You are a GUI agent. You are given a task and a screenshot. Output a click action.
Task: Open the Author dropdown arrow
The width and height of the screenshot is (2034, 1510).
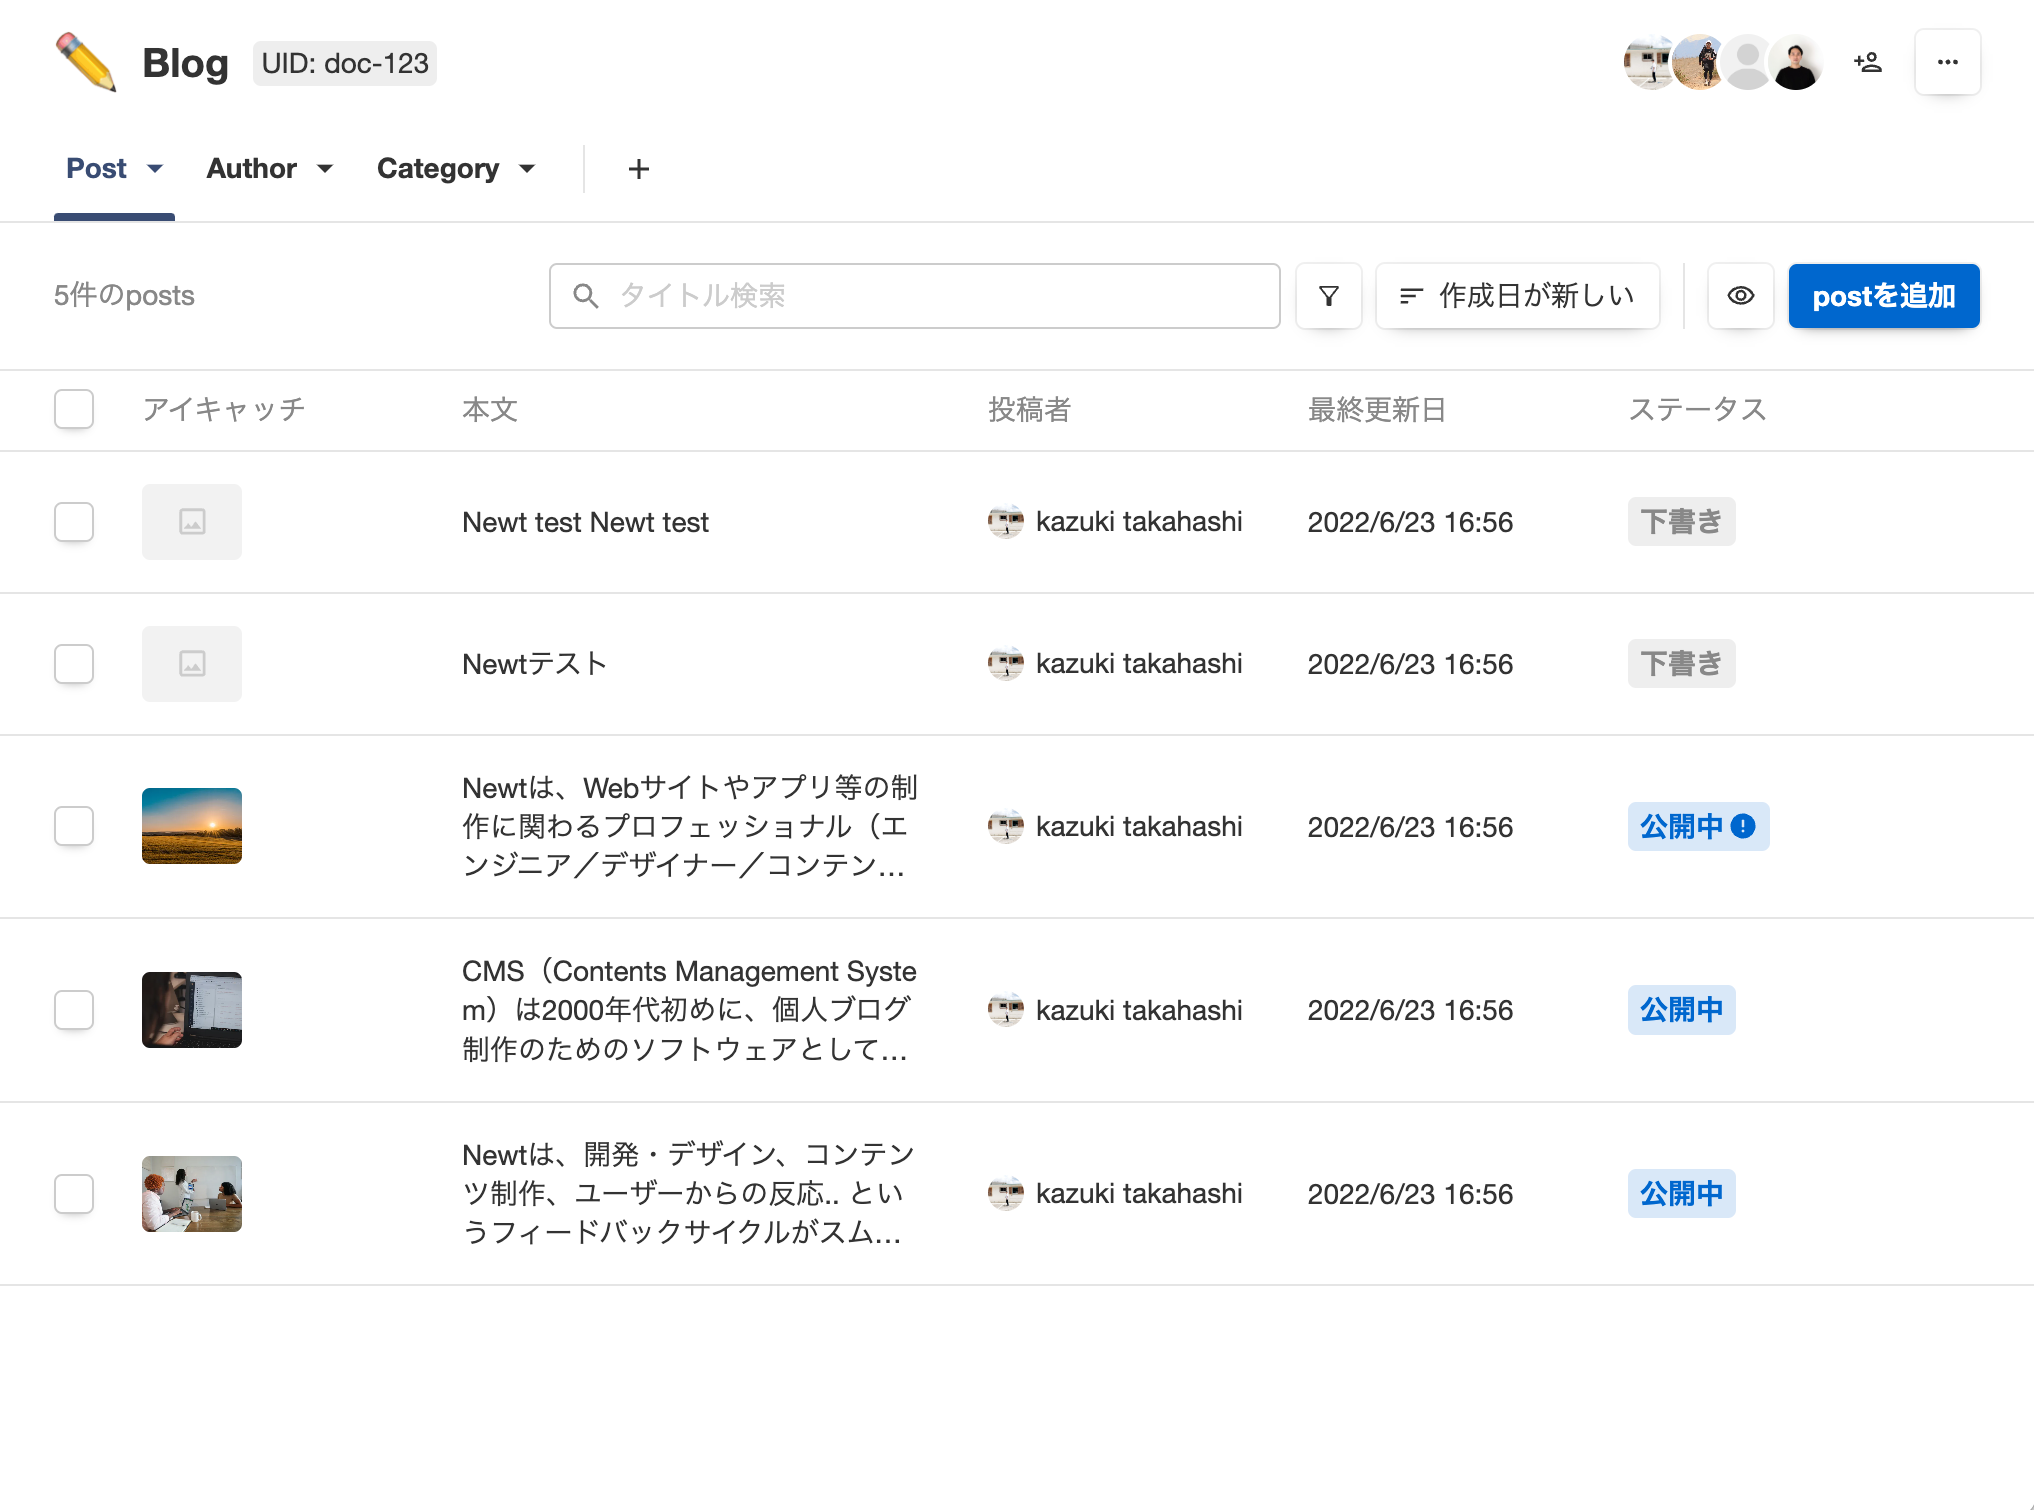tap(325, 168)
